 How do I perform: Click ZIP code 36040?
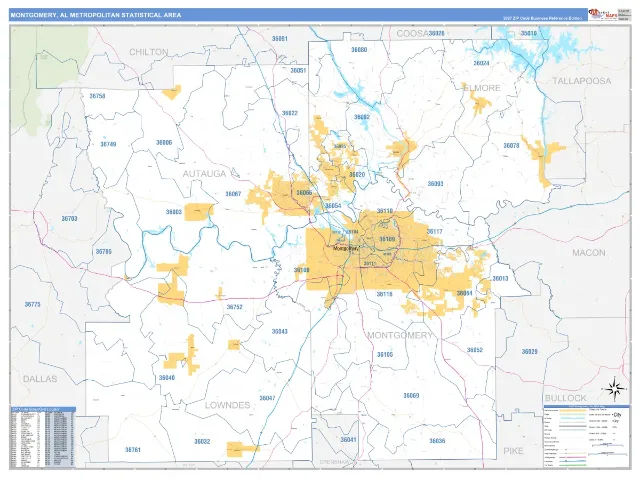(x=167, y=378)
